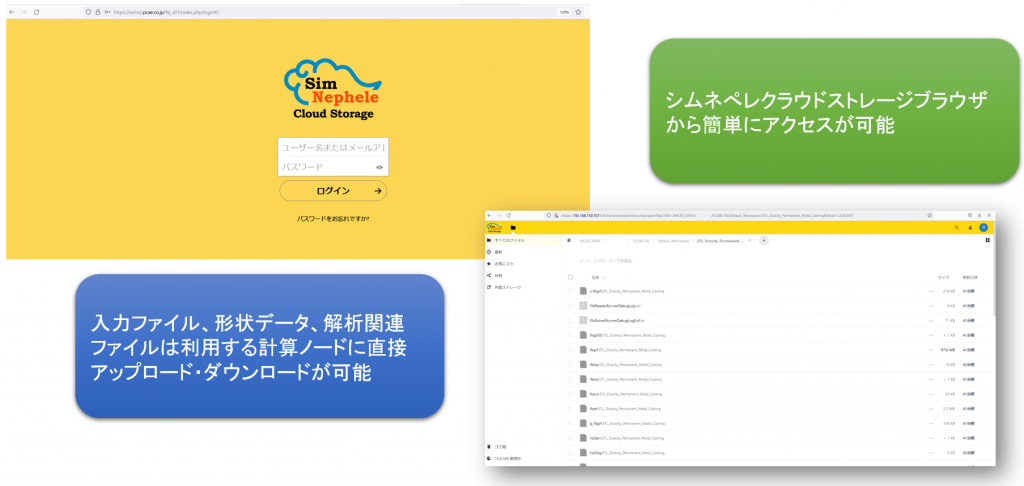Screen dimensions: 1024x486
Task: Open three-dot actions menu for 97.6 MB file row
Action: tap(931, 350)
